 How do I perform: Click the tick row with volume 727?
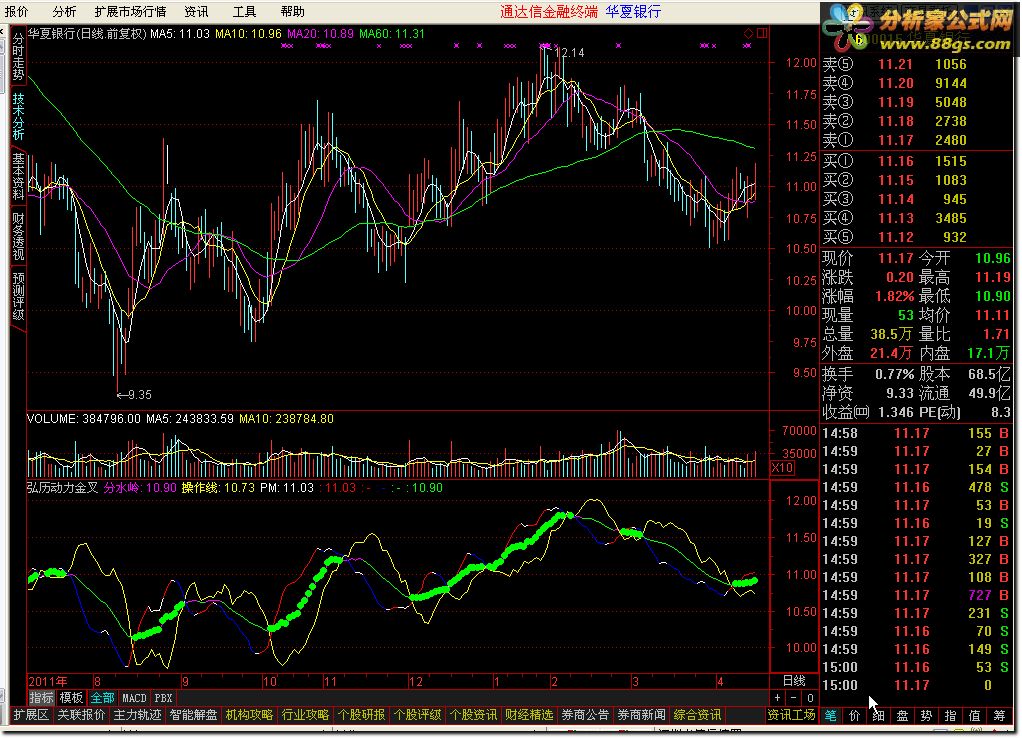pyautogui.click(x=917, y=595)
